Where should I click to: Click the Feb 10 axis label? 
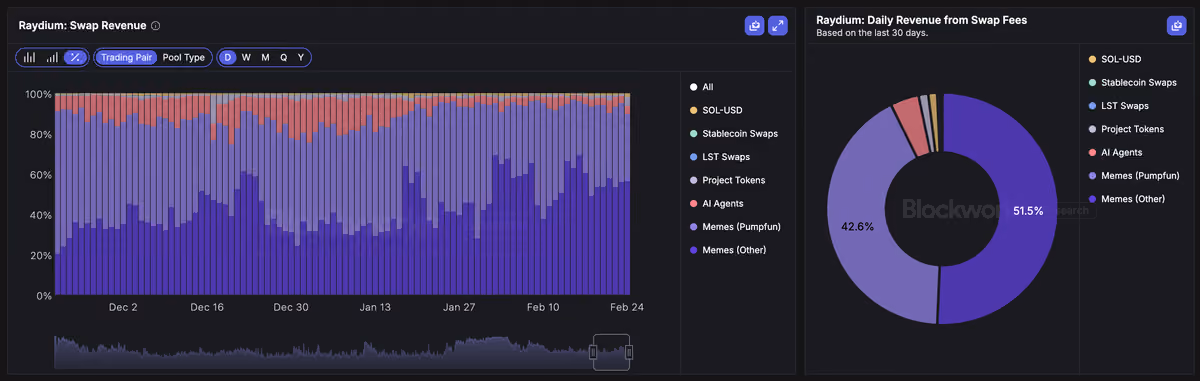click(543, 307)
